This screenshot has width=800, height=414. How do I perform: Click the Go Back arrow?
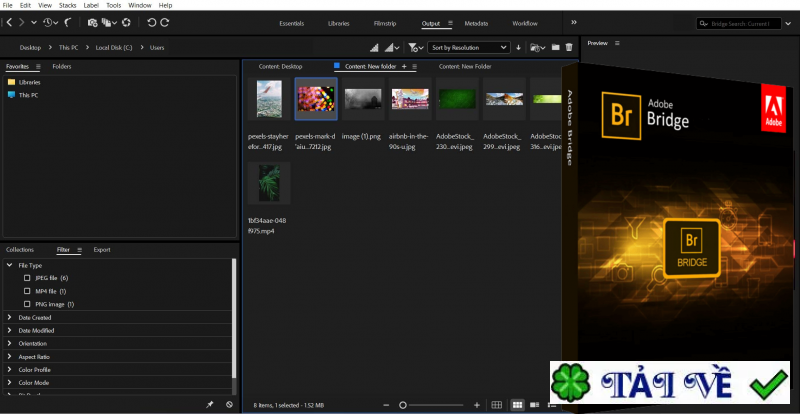pos(8,21)
